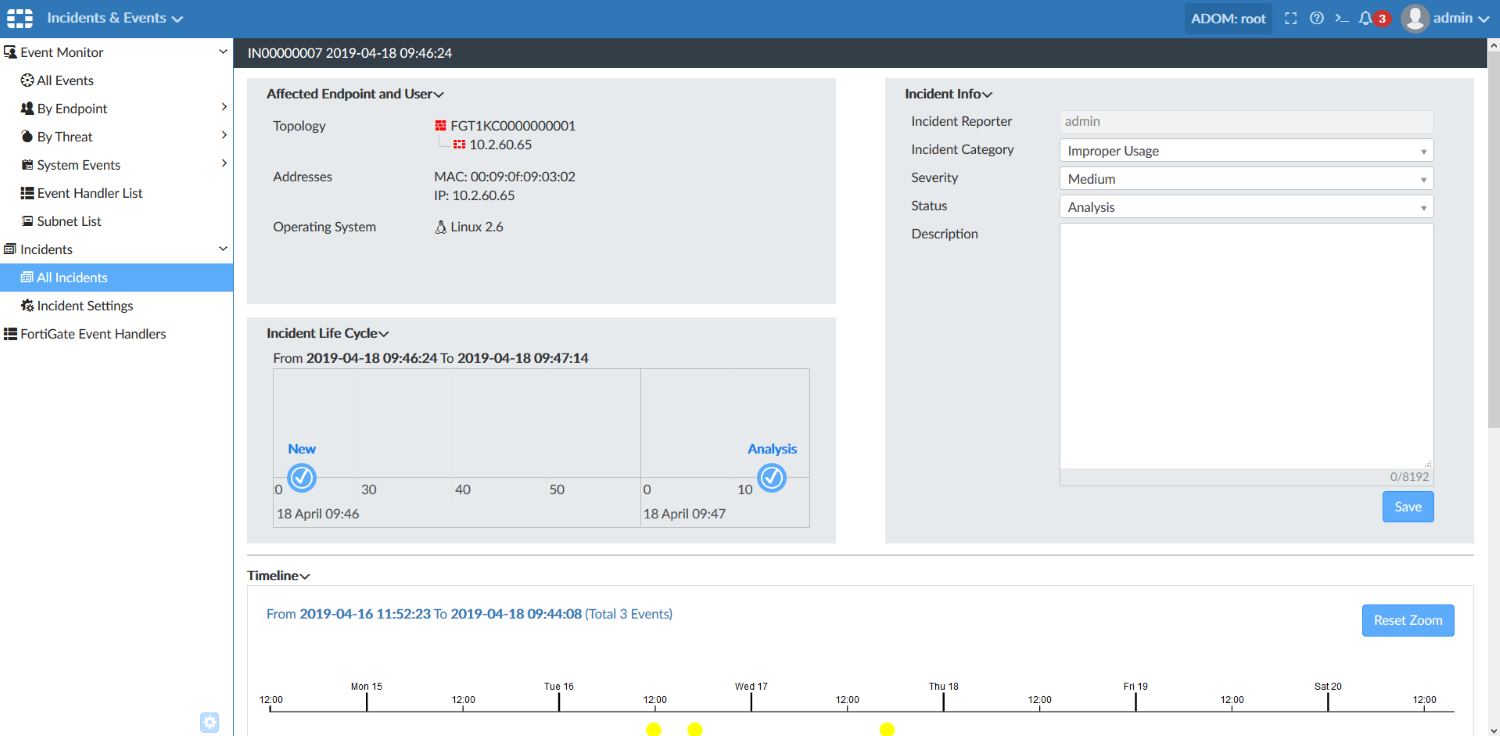Click the All Events sidebar icon
Viewport: 1500px width, 736px height.
[x=28, y=80]
